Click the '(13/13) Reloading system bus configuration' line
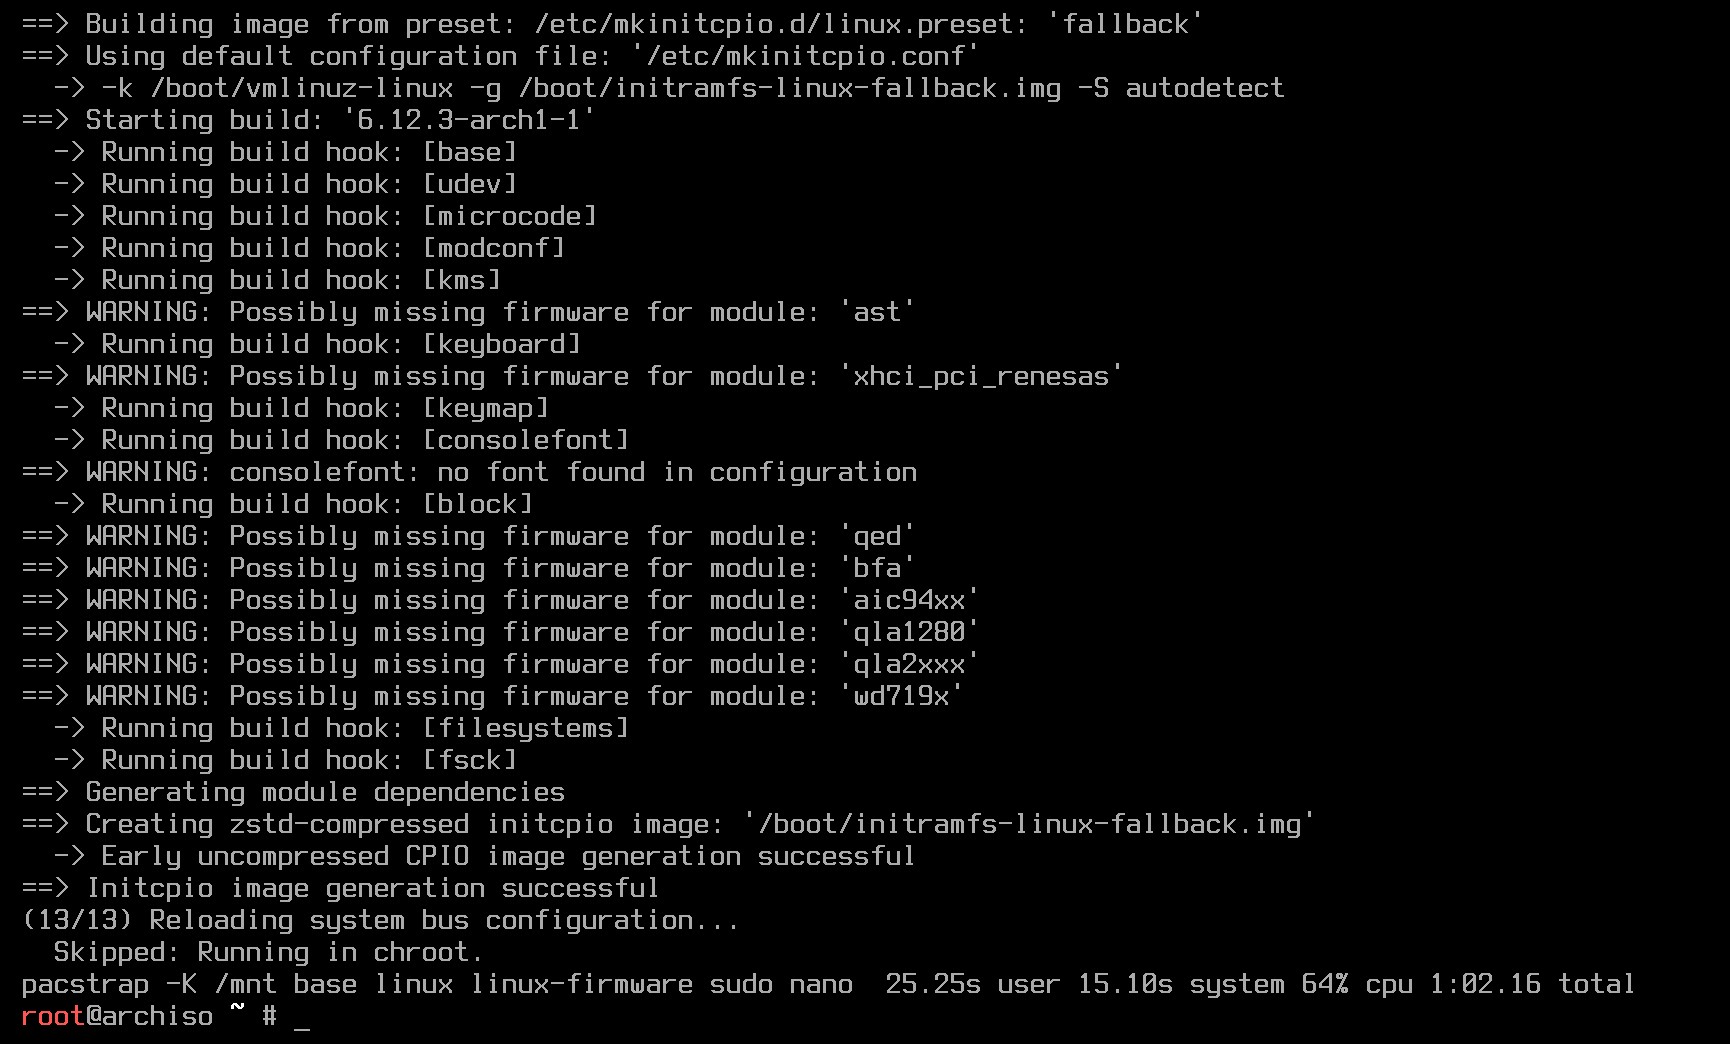The image size is (1730, 1044). point(381,920)
